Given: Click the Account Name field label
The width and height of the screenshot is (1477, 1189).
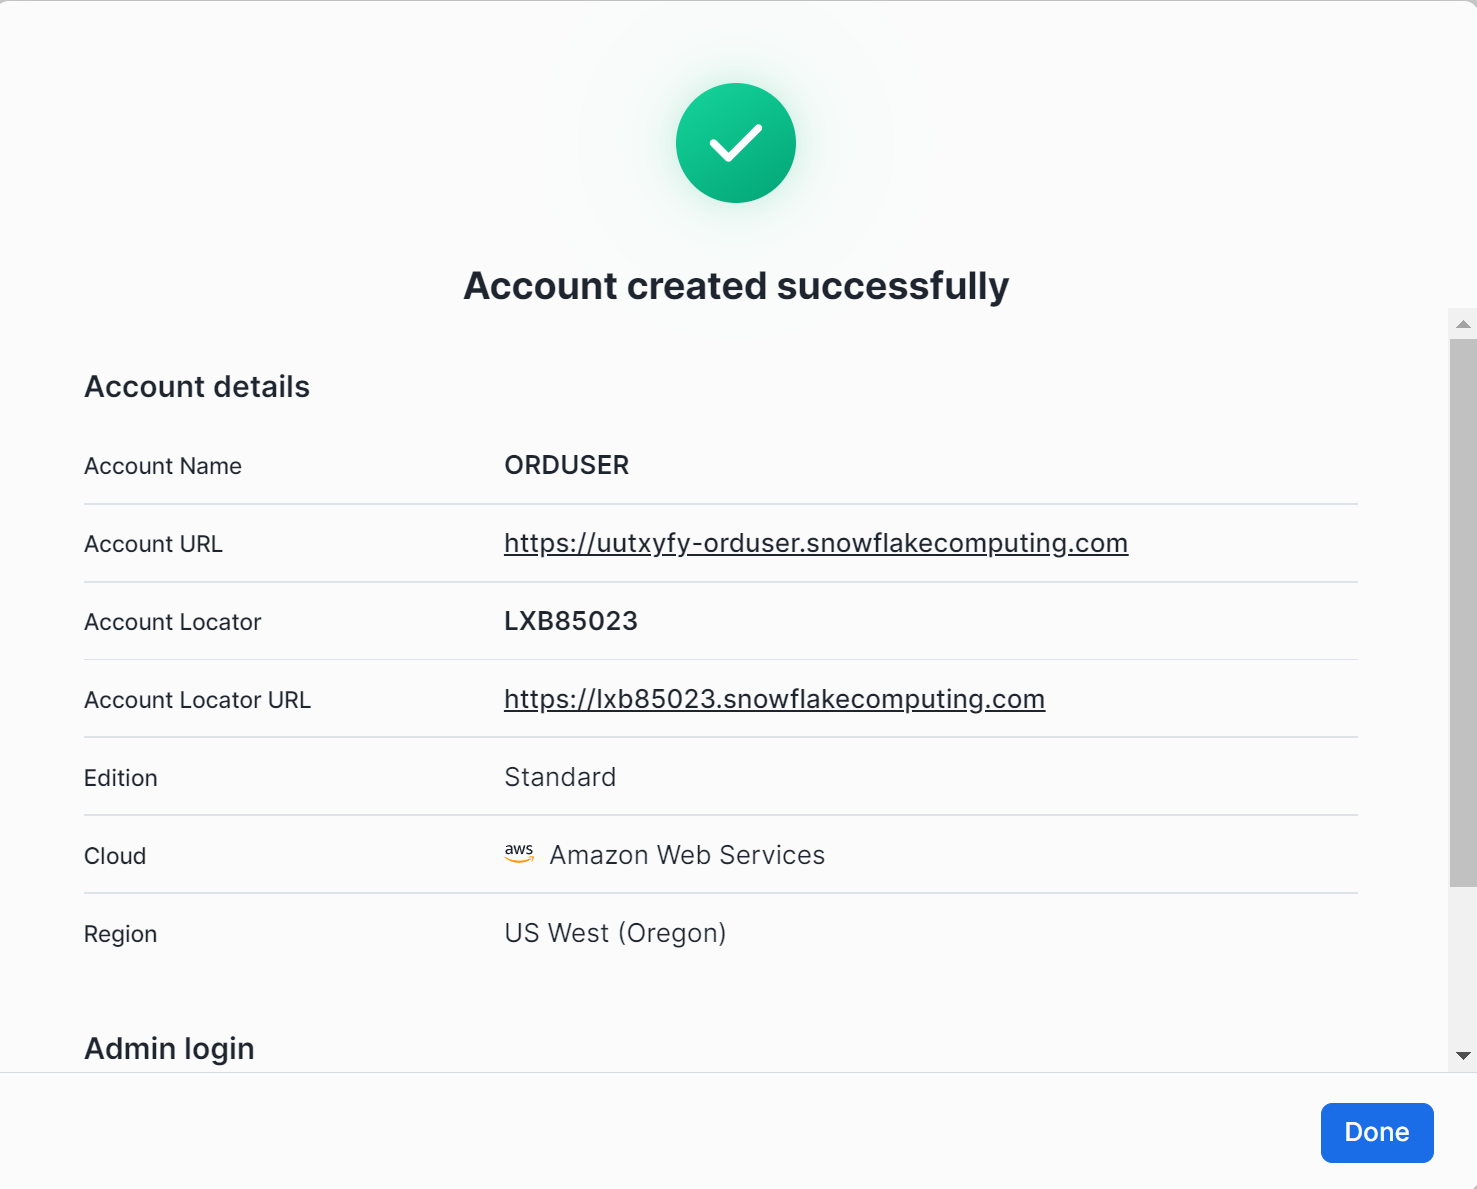Looking at the screenshot, I should (163, 466).
